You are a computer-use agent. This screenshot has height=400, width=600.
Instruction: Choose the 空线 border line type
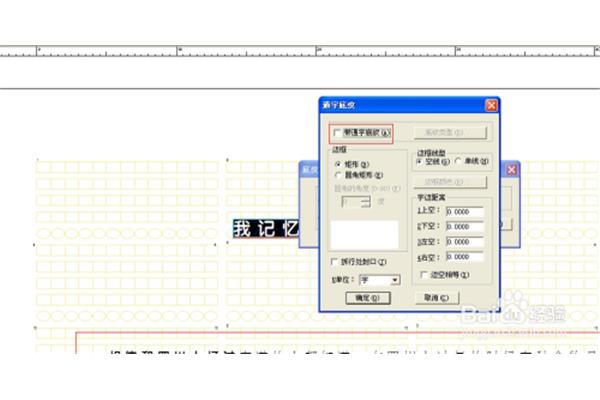(419, 162)
